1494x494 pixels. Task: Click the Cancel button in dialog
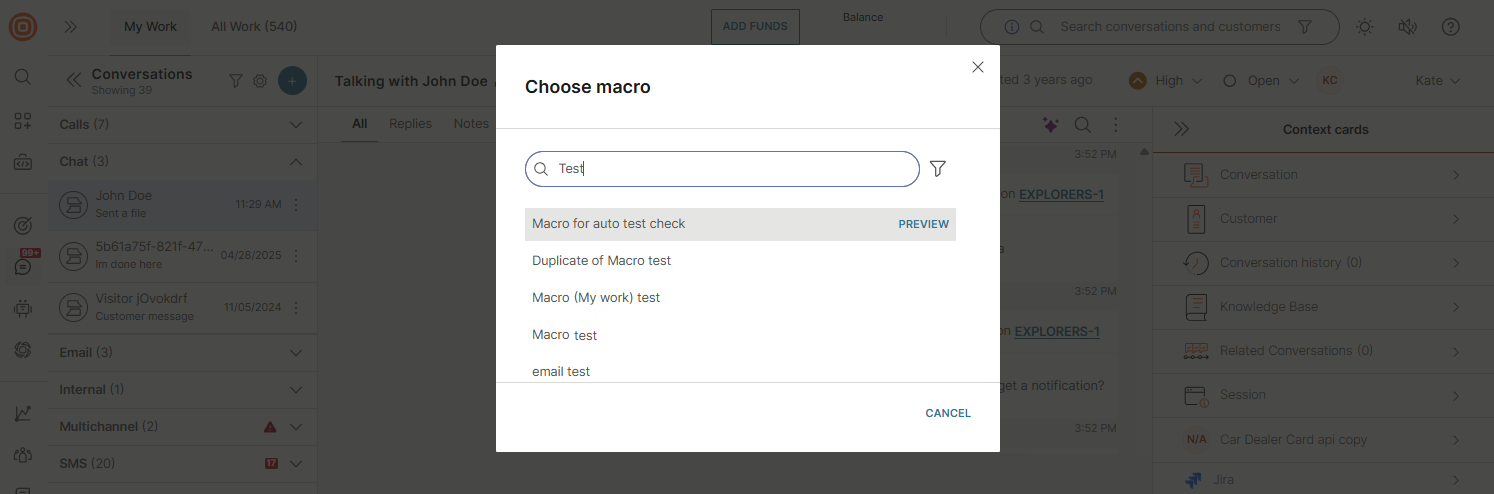tap(948, 413)
